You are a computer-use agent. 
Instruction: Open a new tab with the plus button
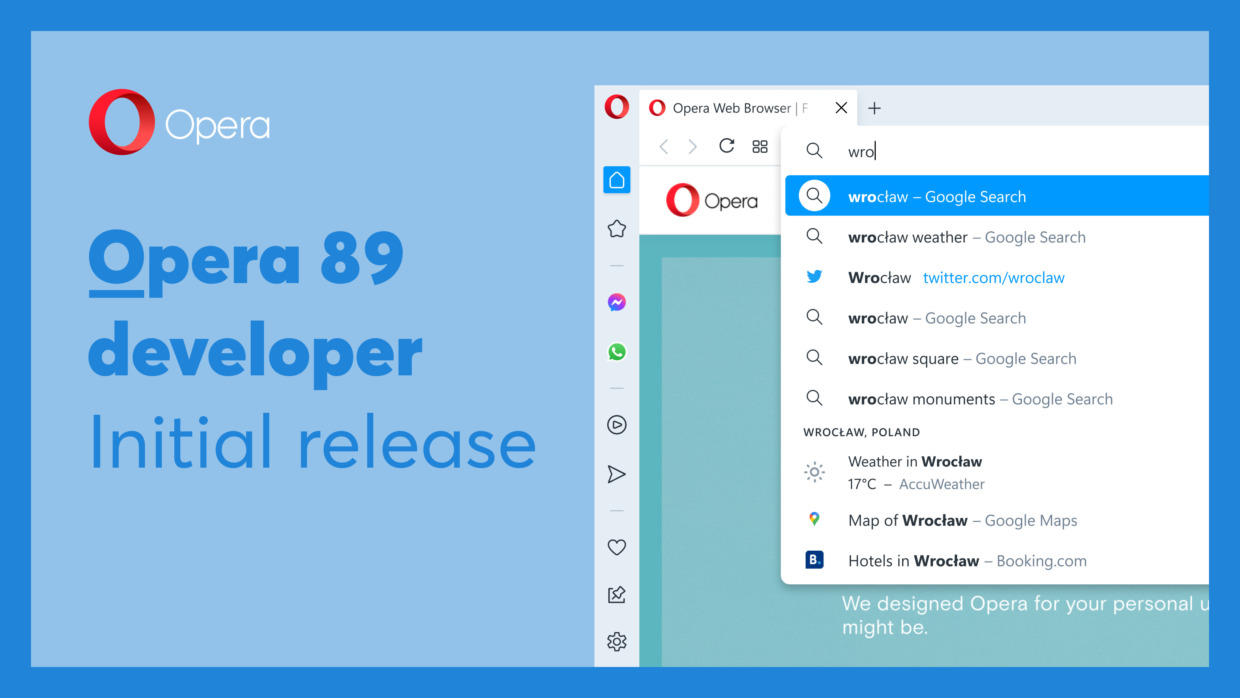coord(874,107)
